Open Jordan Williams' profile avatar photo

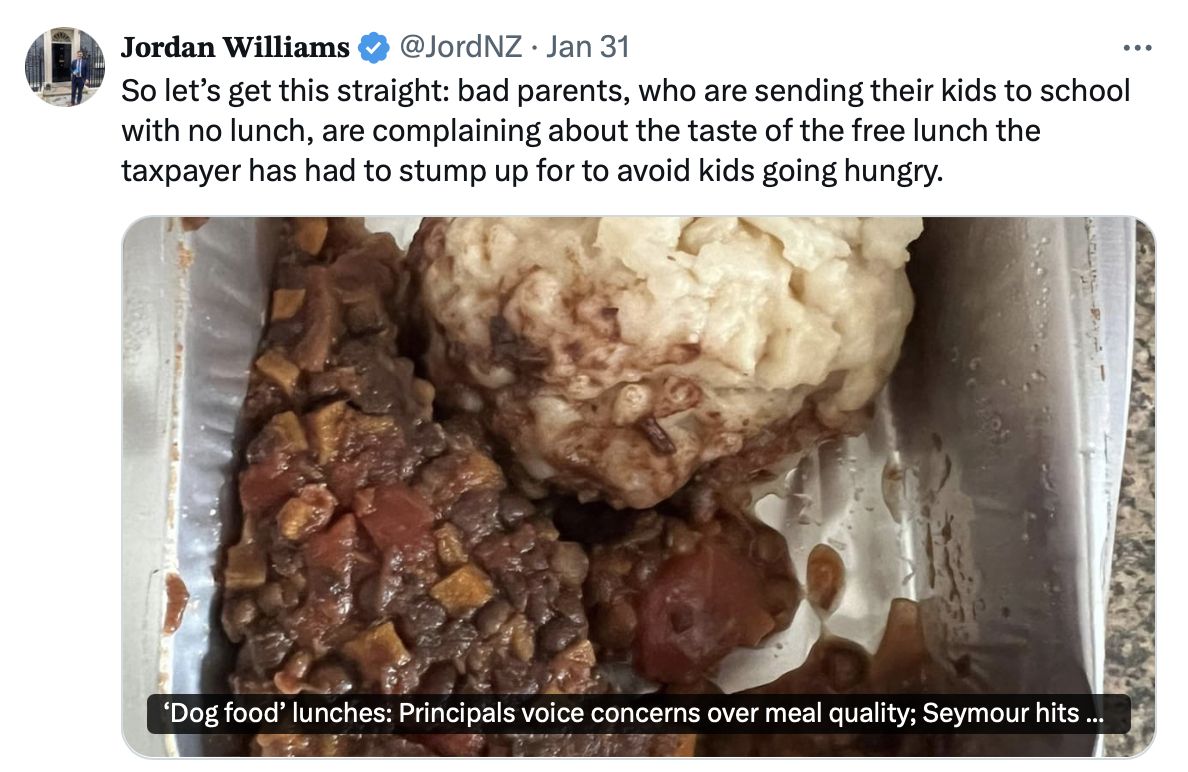pyautogui.click(x=64, y=67)
